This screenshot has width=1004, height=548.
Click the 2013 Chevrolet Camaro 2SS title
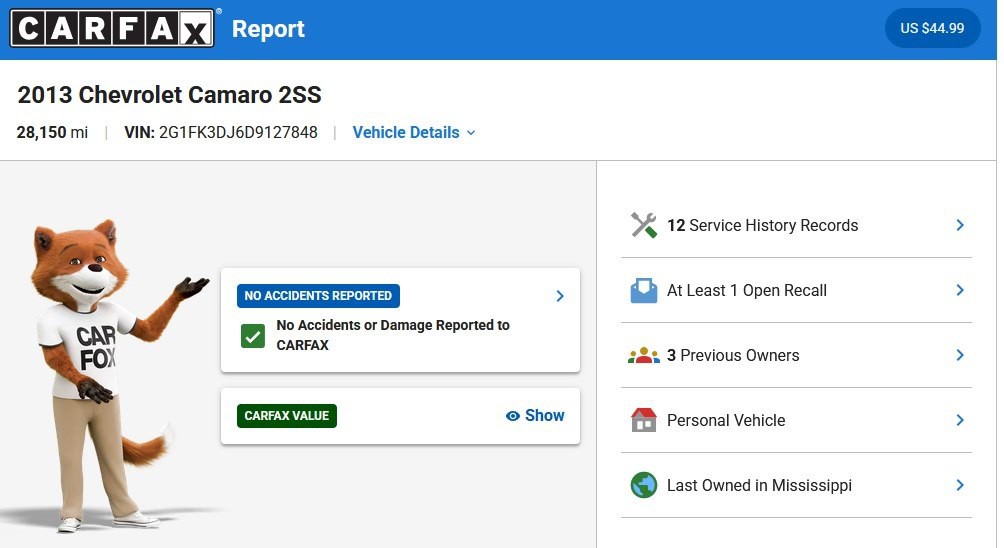click(170, 95)
